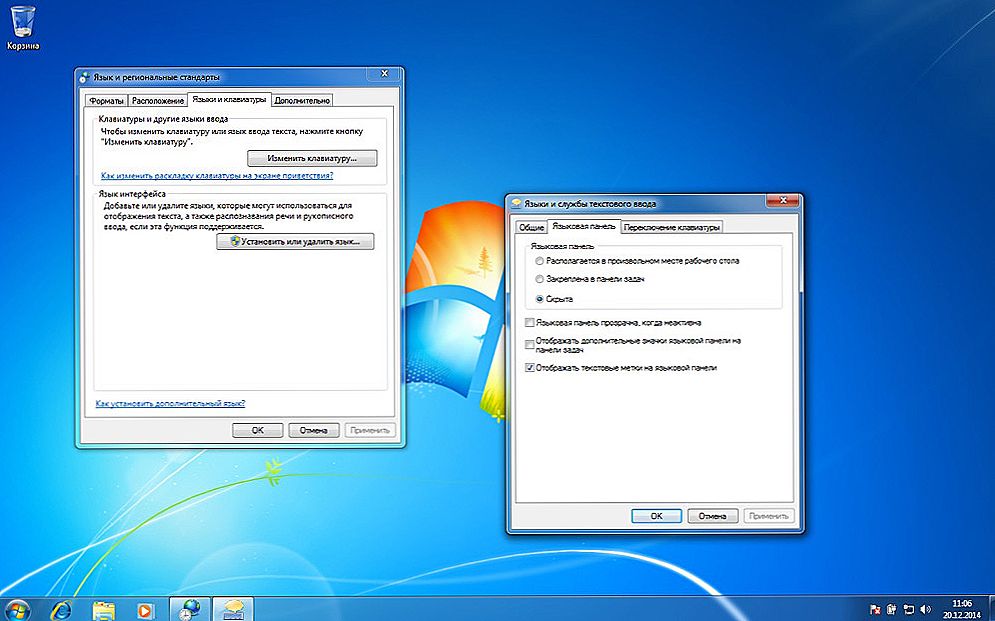Open link about changing keyboard layout on welcome screen

(x=217, y=176)
